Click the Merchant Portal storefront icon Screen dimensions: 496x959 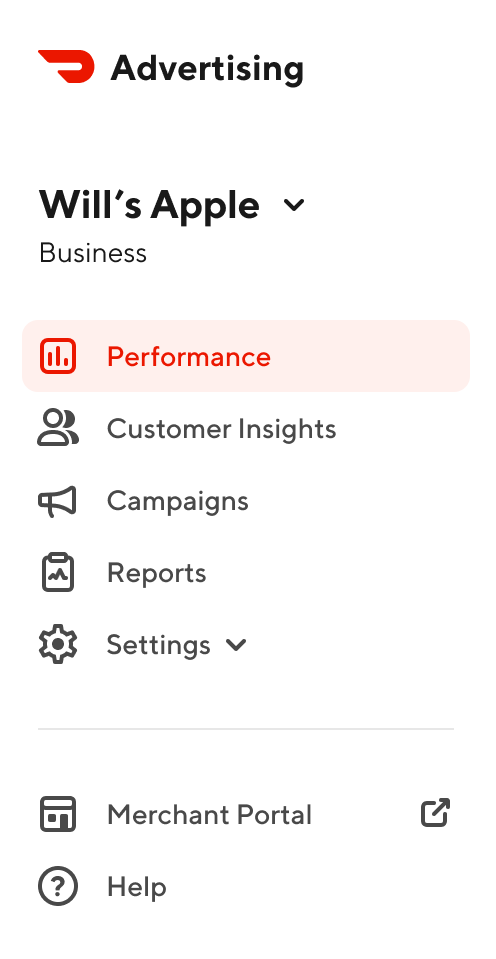58,814
